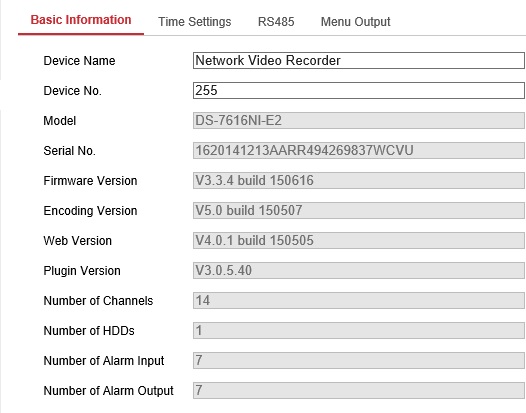526x413 pixels.
Task: Click the Number of Channels field
Action: (359, 300)
